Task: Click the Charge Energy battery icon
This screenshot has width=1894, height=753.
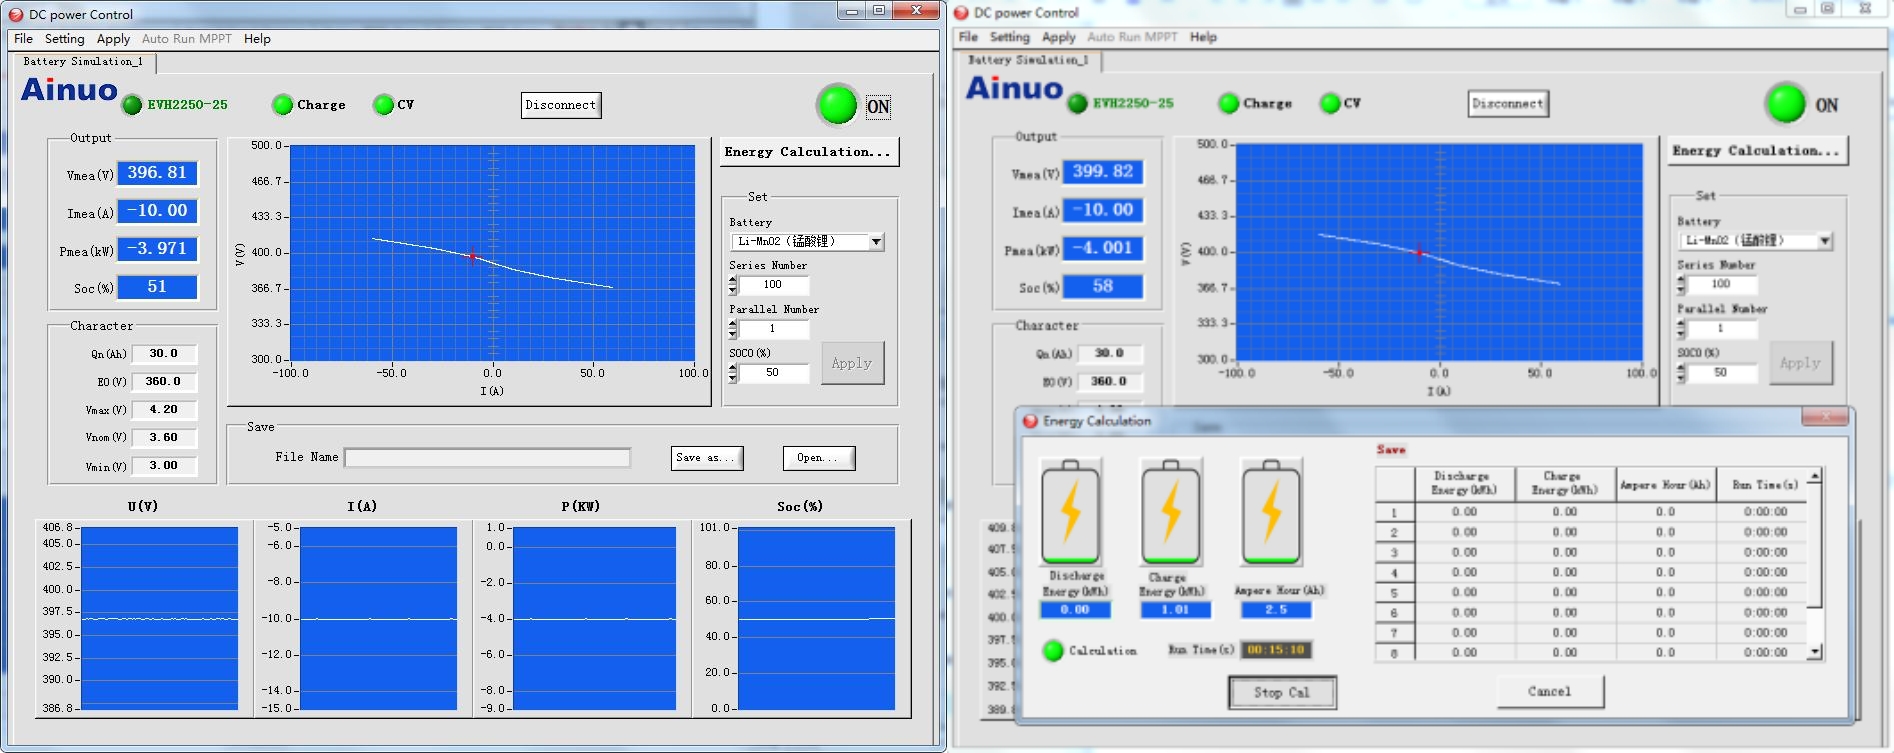Action: 1170,512
